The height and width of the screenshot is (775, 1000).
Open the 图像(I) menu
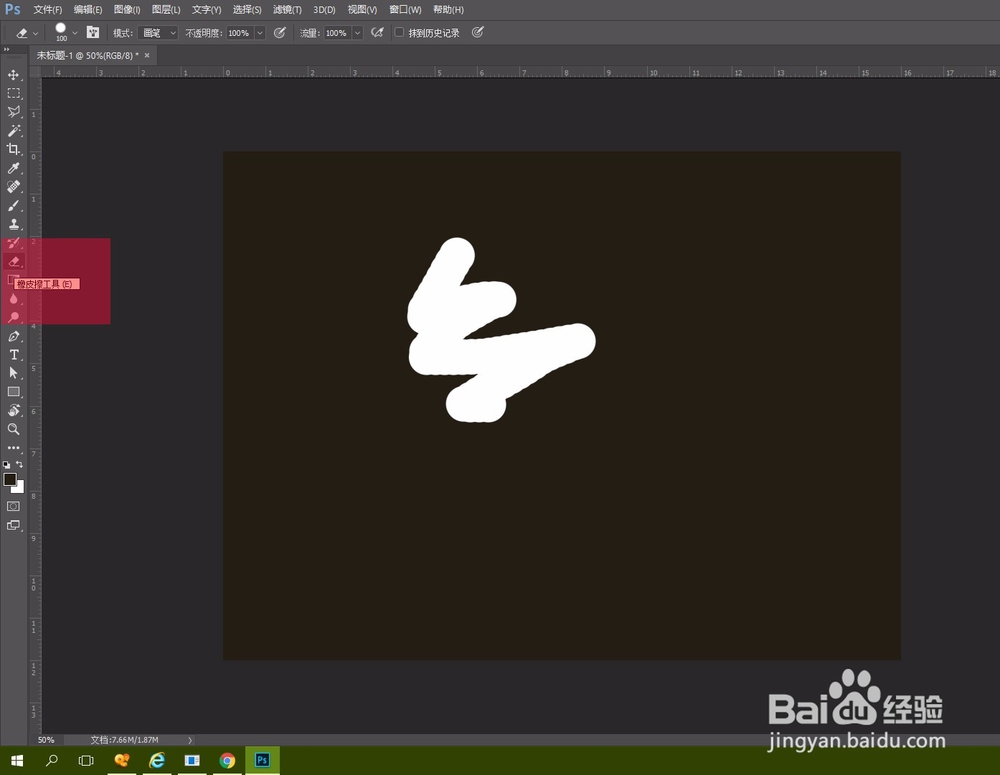(x=127, y=10)
